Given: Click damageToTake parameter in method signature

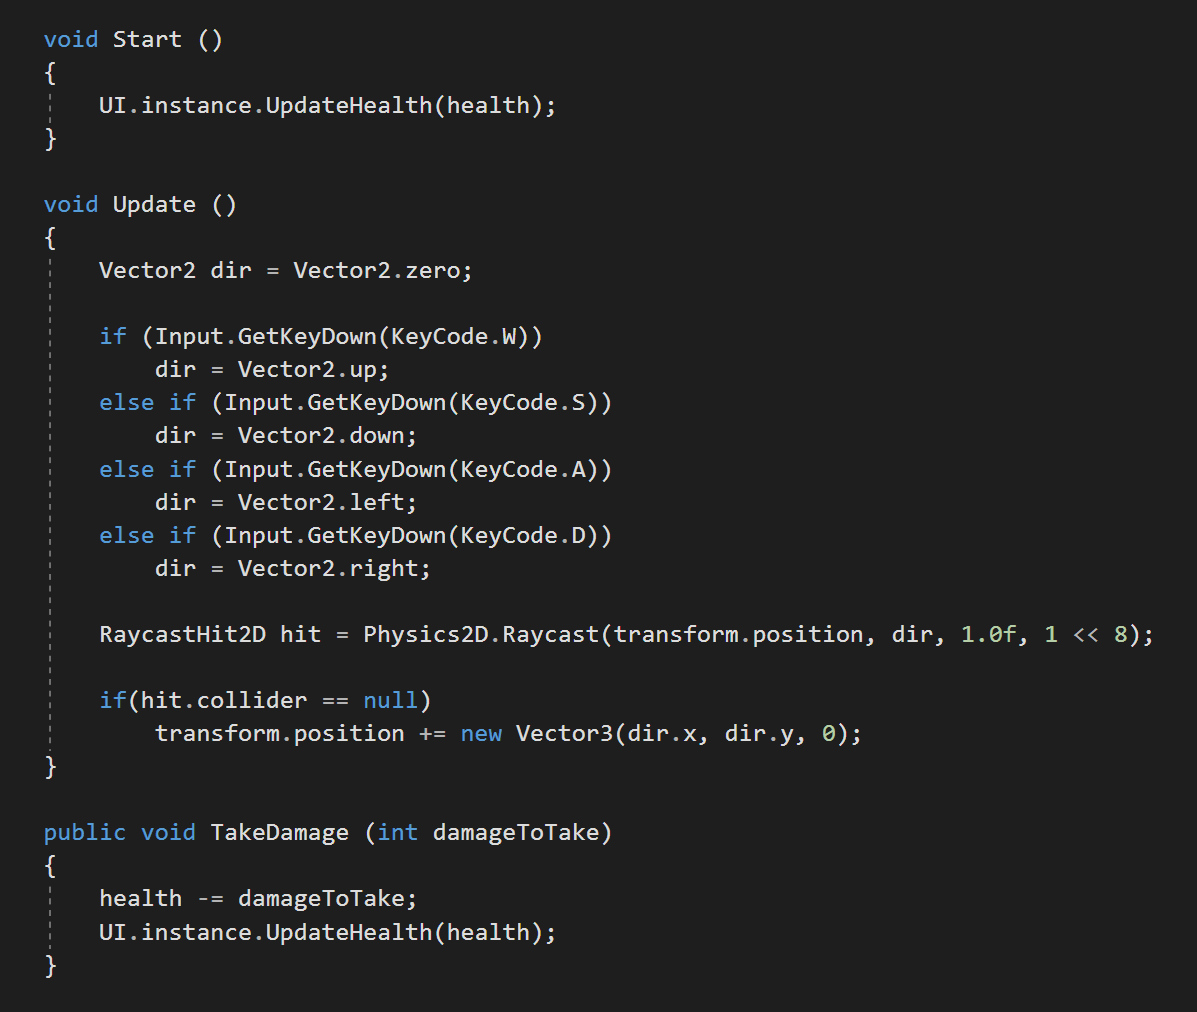Looking at the screenshot, I should [516, 832].
